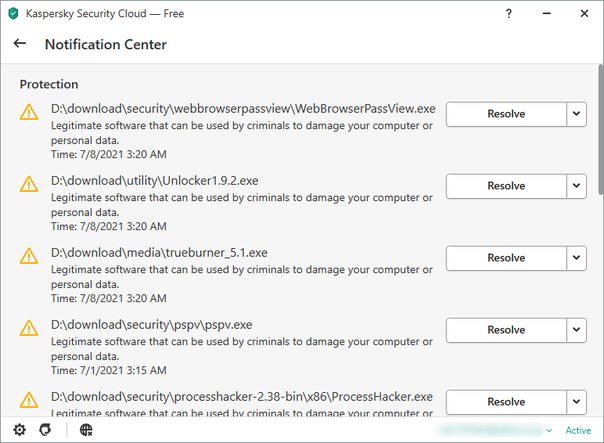Screen dimensions: 604x443
Task: Resolve the trueburner_5.1.exe detection
Action: pyautogui.click(x=506, y=258)
